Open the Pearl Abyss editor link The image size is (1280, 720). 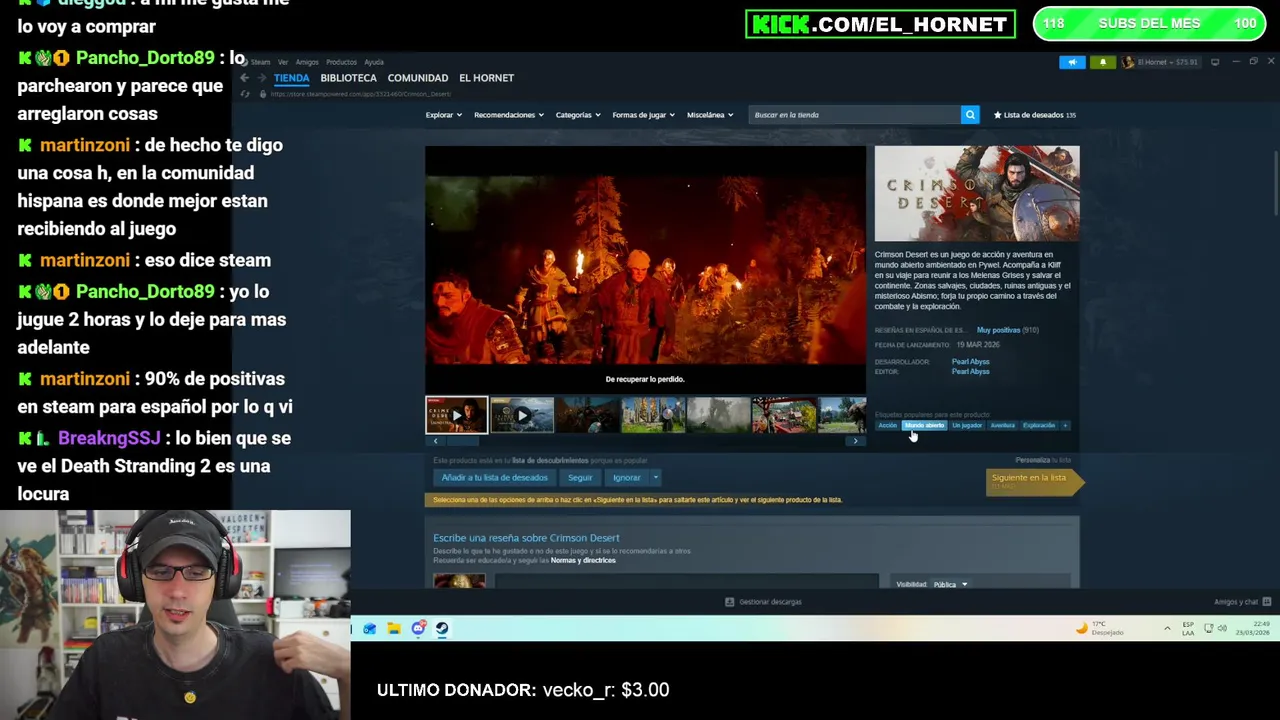970,372
